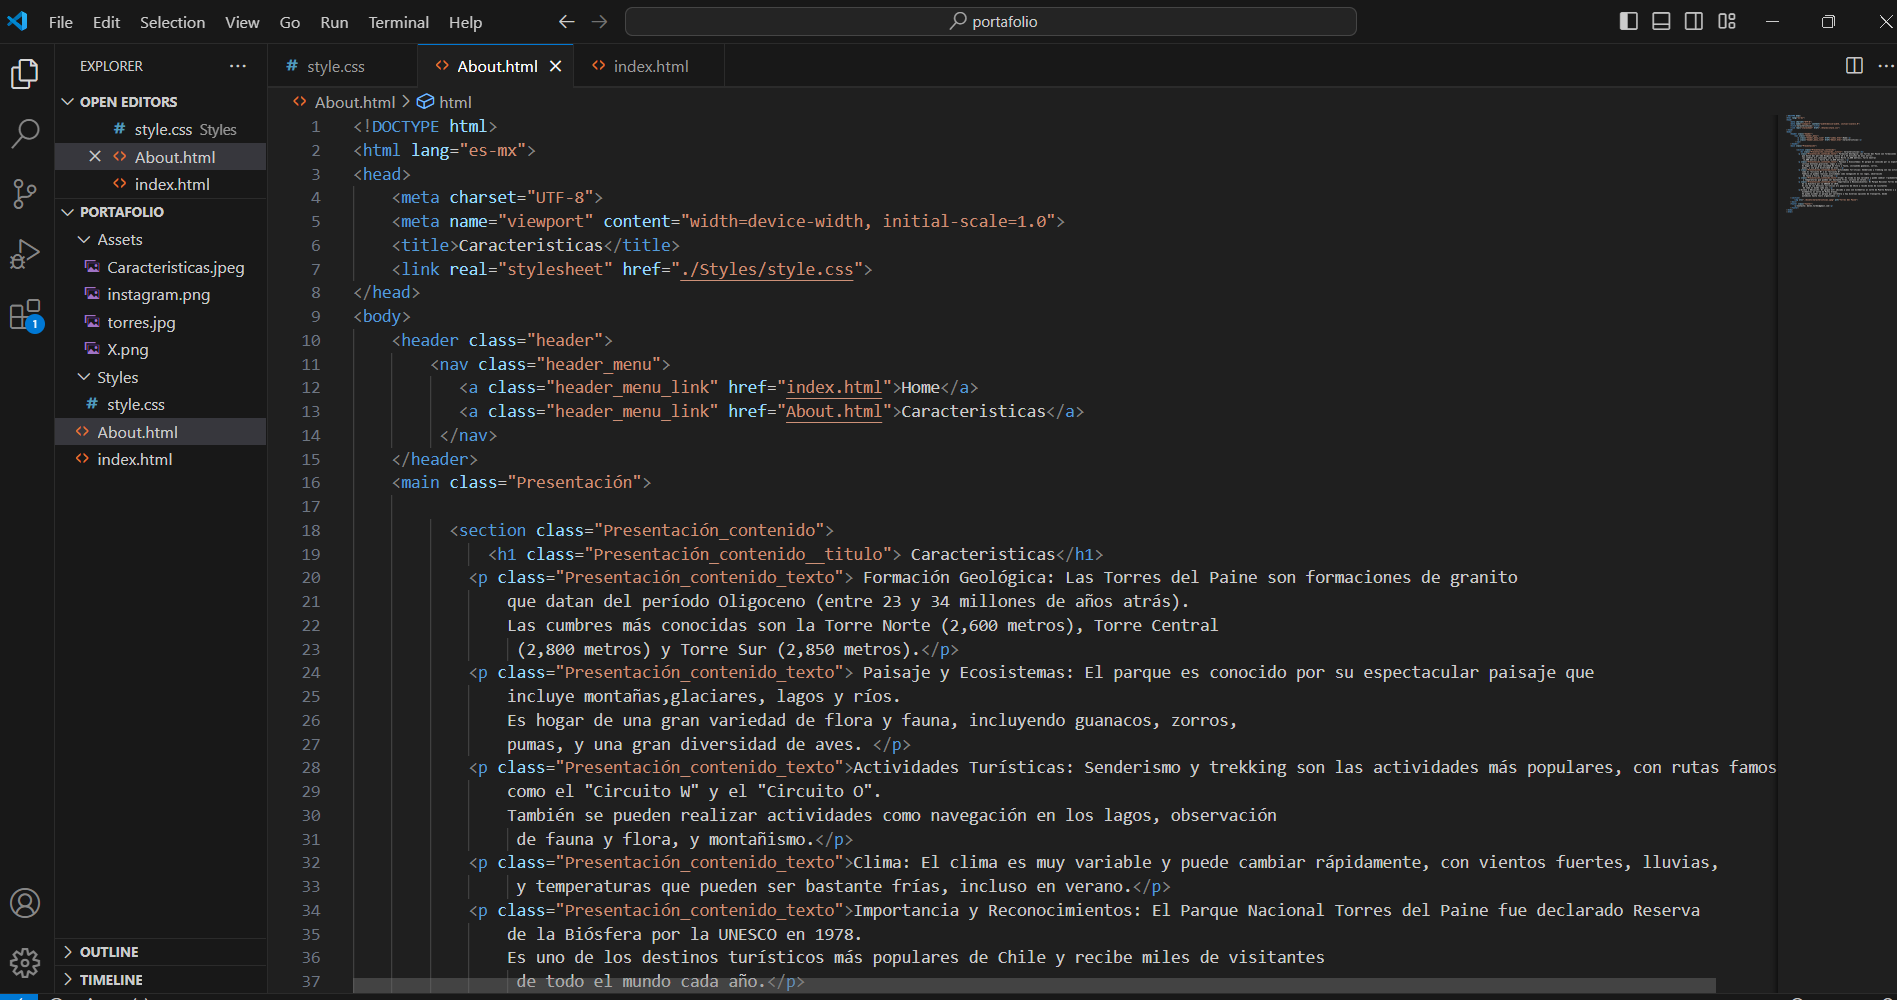Open the Terminal menu
Image resolution: width=1897 pixels, height=1000 pixels.
pyautogui.click(x=398, y=22)
